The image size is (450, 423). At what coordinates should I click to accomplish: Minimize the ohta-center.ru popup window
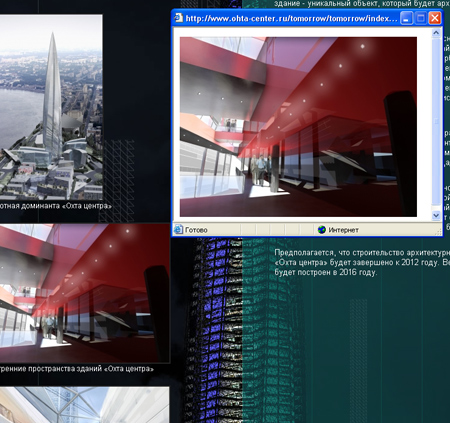click(x=406, y=18)
